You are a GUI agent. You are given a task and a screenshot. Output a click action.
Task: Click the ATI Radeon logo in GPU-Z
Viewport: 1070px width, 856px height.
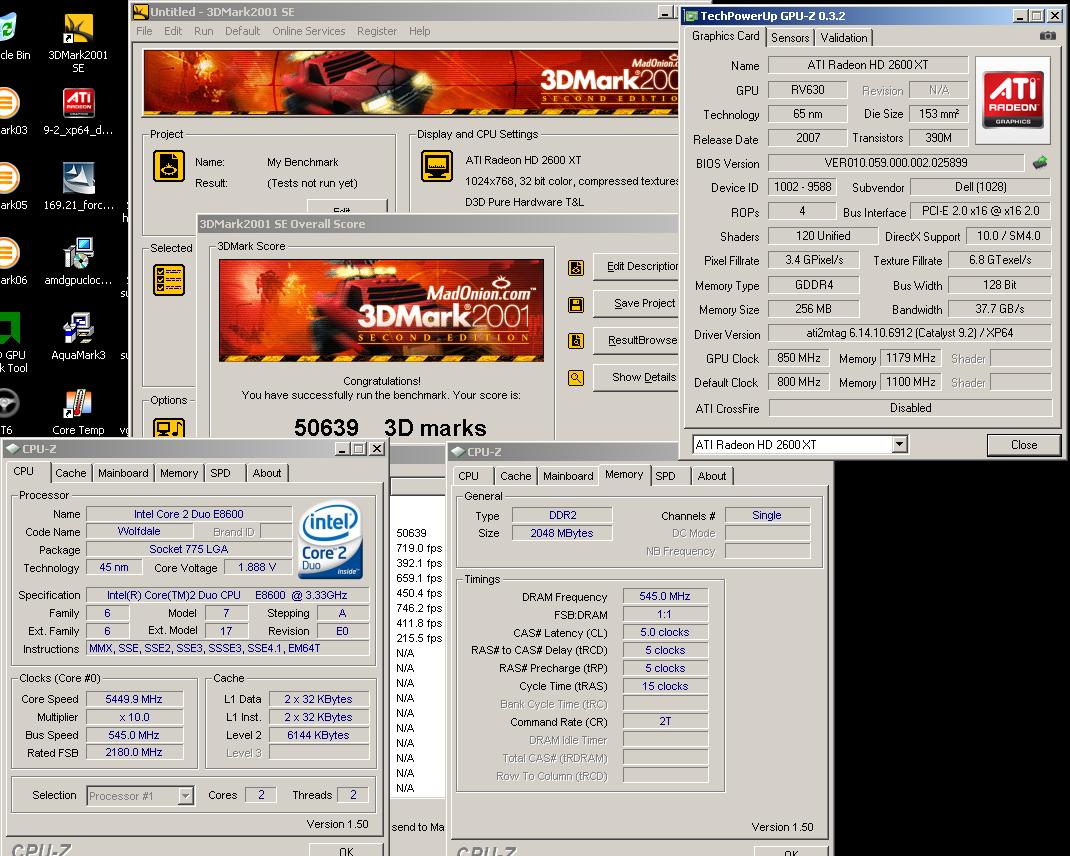coord(1013,100)
